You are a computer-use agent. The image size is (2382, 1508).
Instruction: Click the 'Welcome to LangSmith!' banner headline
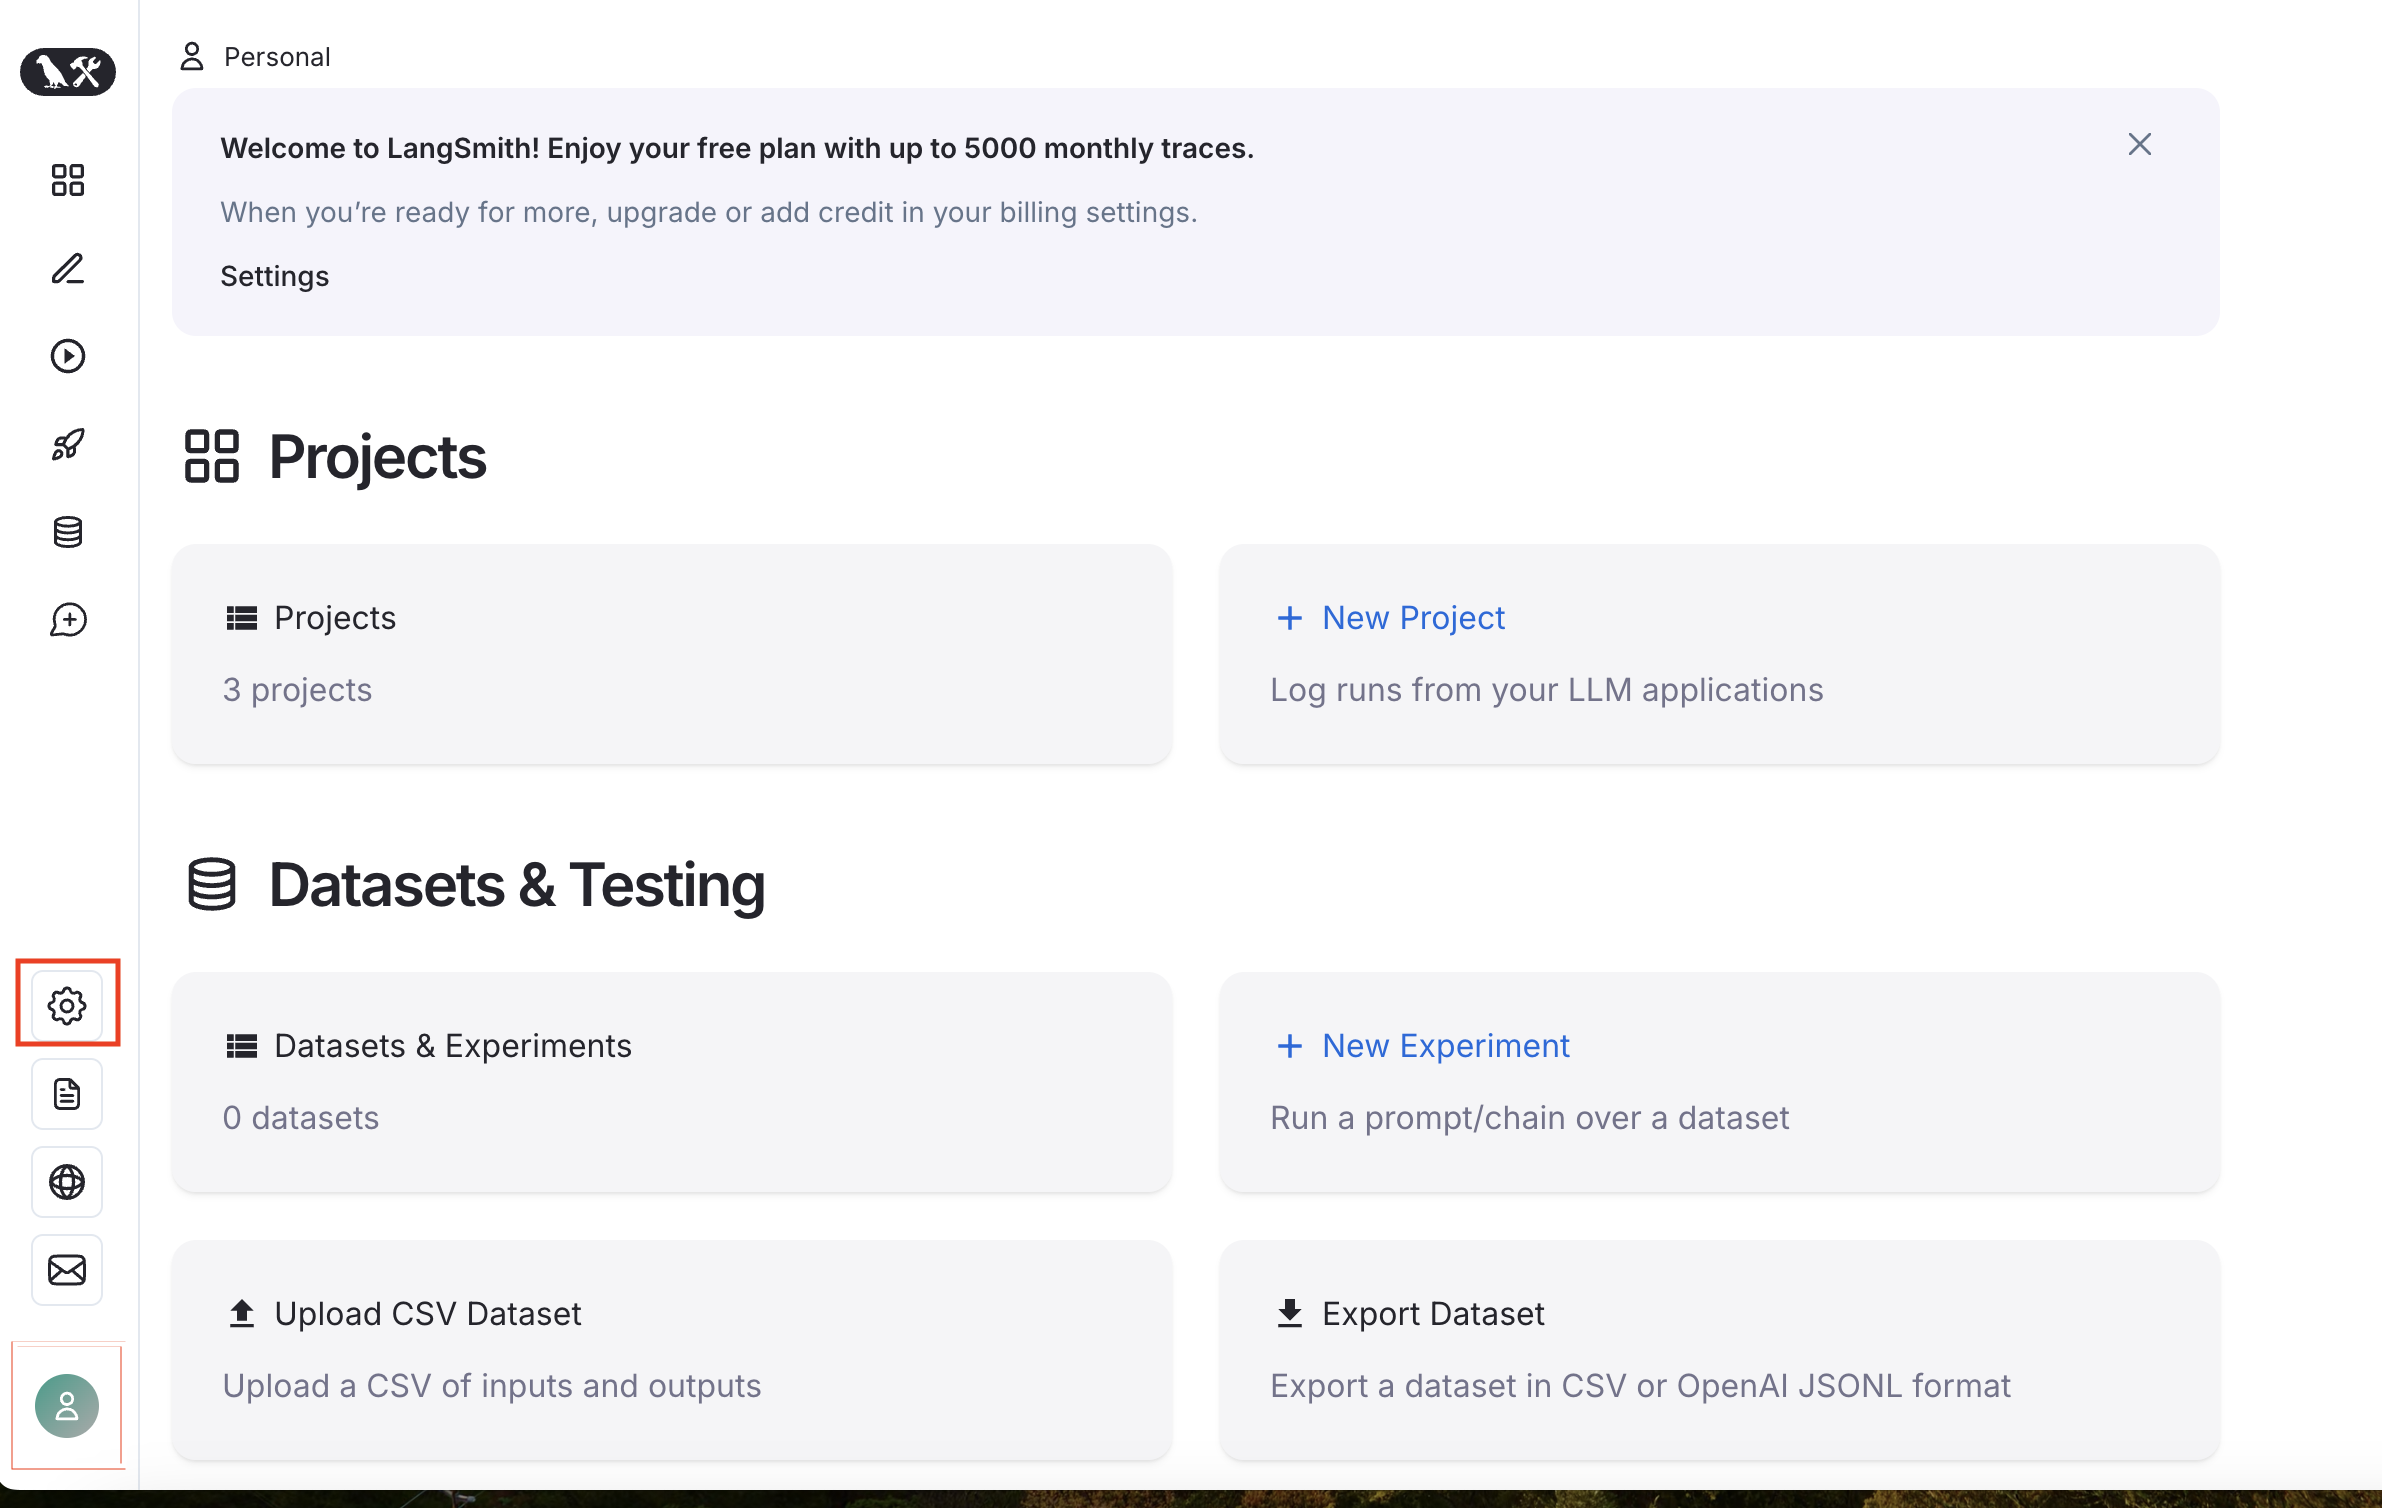click(737, 148)
